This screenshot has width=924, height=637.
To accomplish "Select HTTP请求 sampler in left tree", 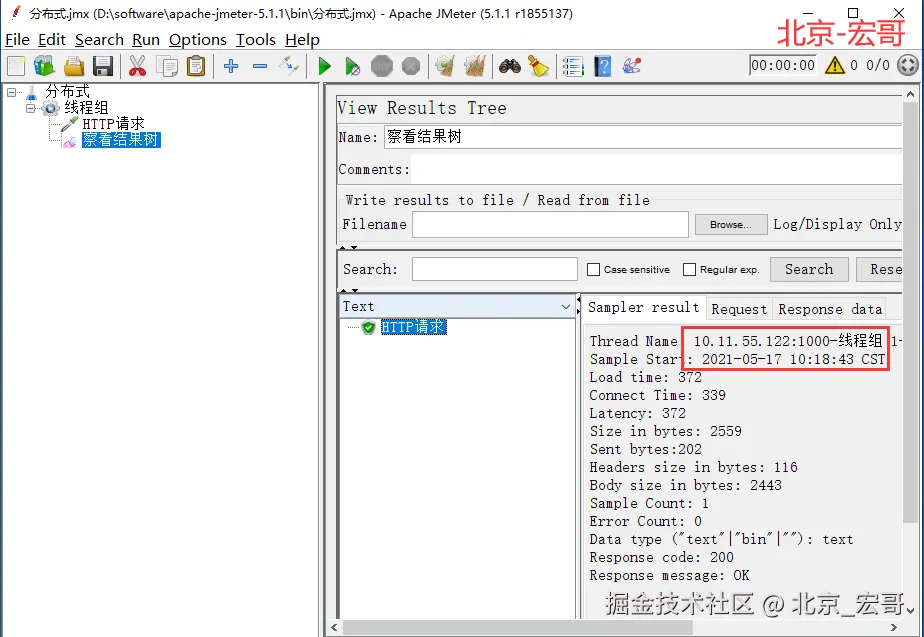I will coord(113,123).
